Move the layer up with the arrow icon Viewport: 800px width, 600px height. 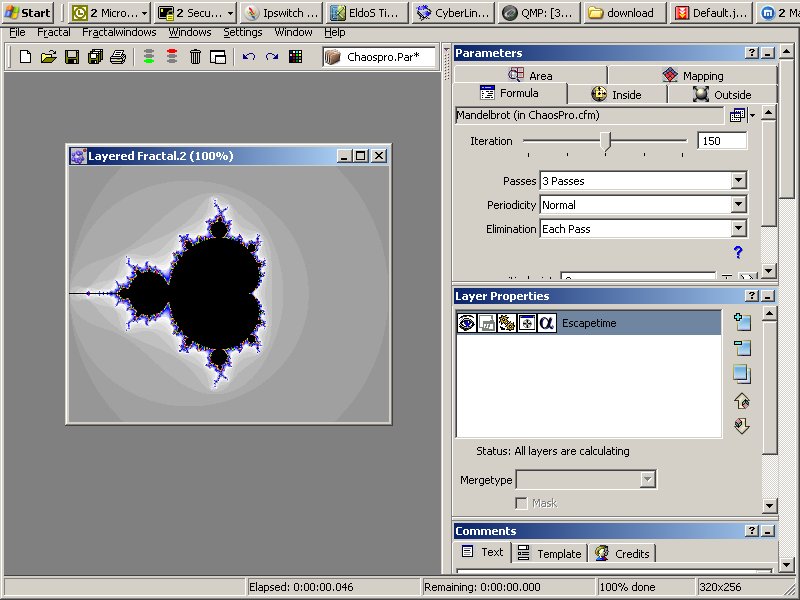pos(741,401)
